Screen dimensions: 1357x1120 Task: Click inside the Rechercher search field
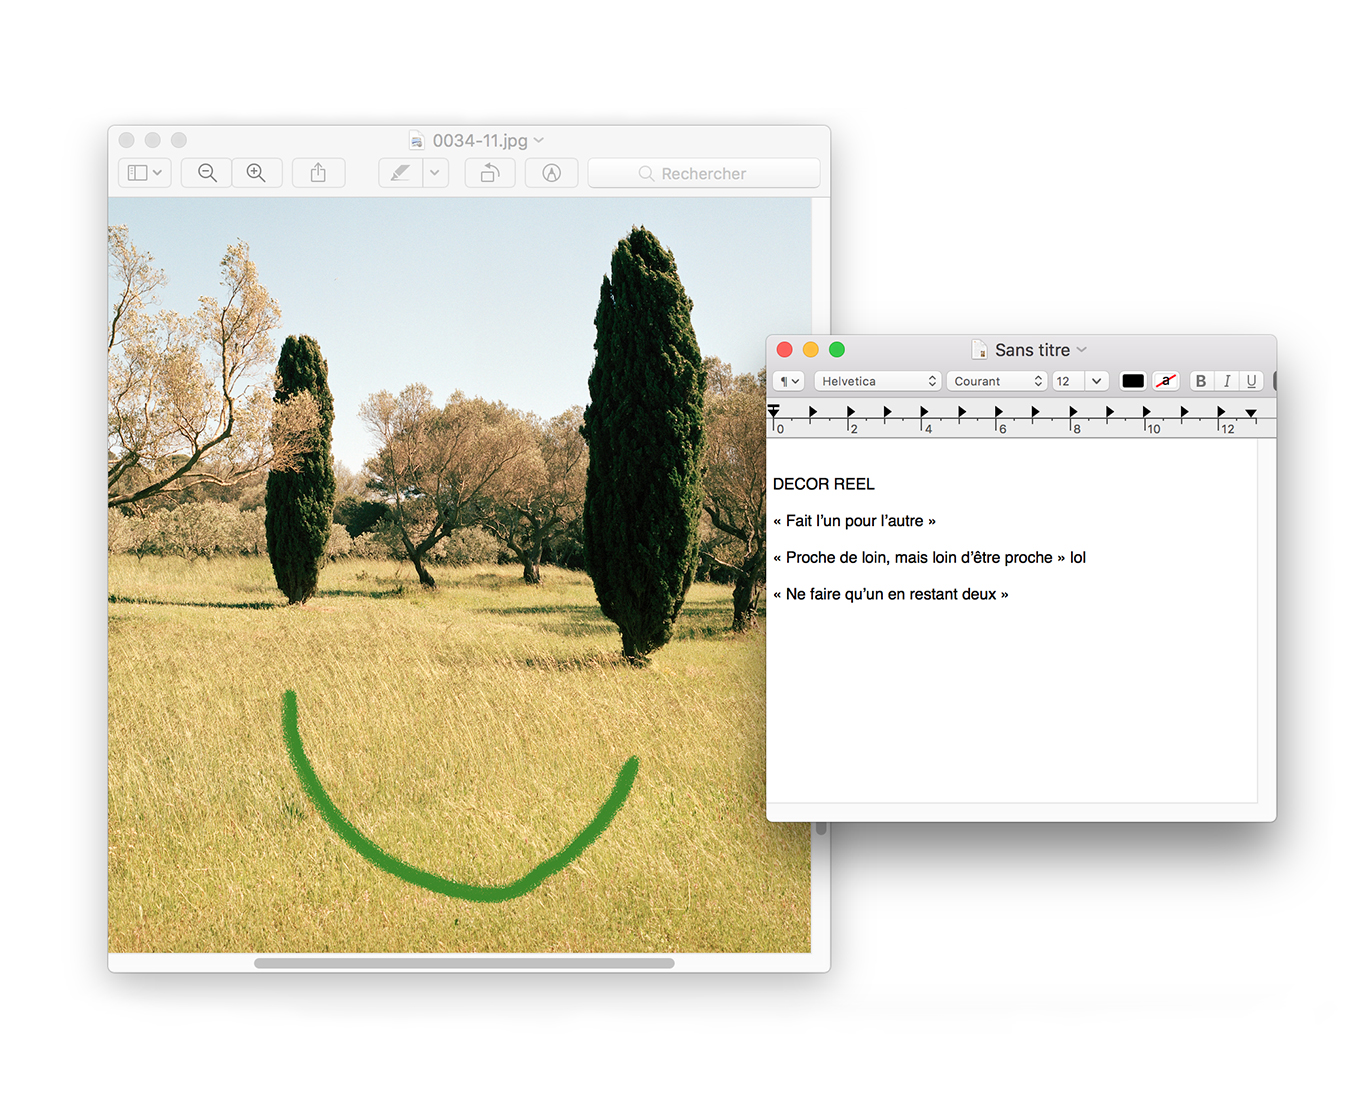[x=704, y=173]
